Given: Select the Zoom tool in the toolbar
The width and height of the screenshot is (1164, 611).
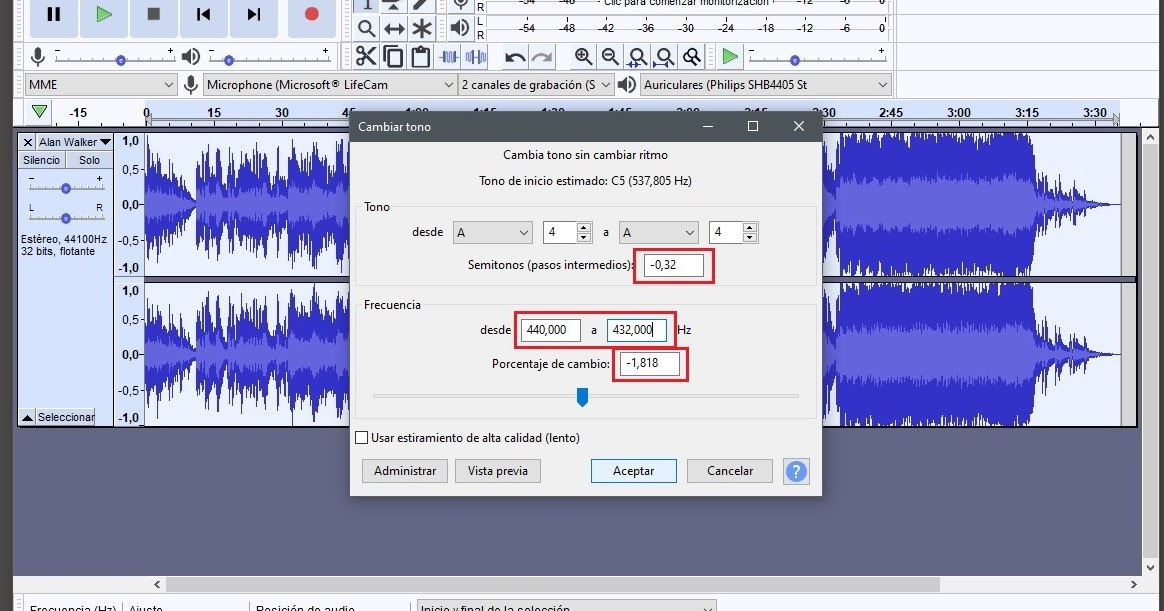Looking at the screenshot, I should [x=366, y=28].
